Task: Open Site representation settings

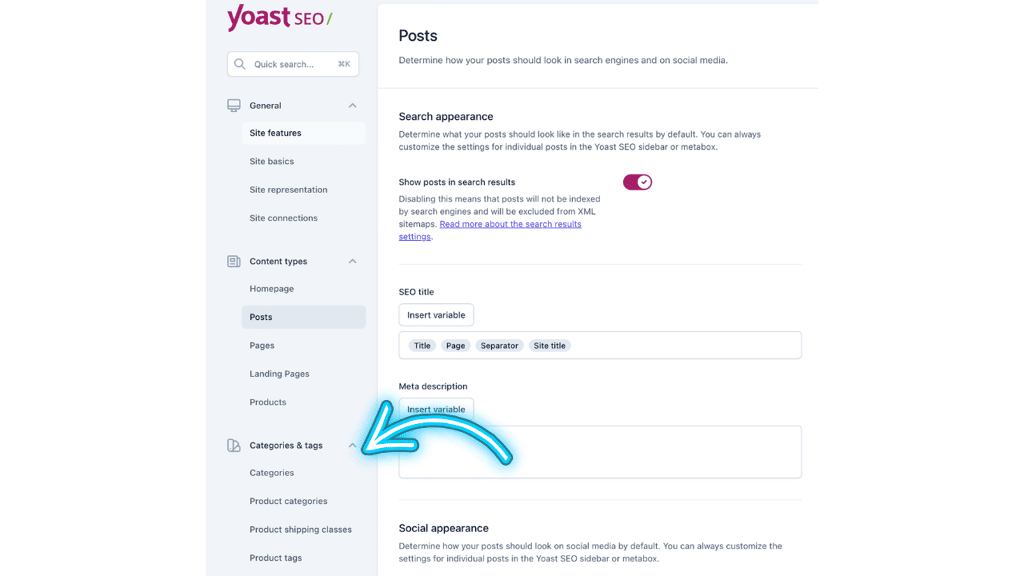Action: [x=289, y=189]
